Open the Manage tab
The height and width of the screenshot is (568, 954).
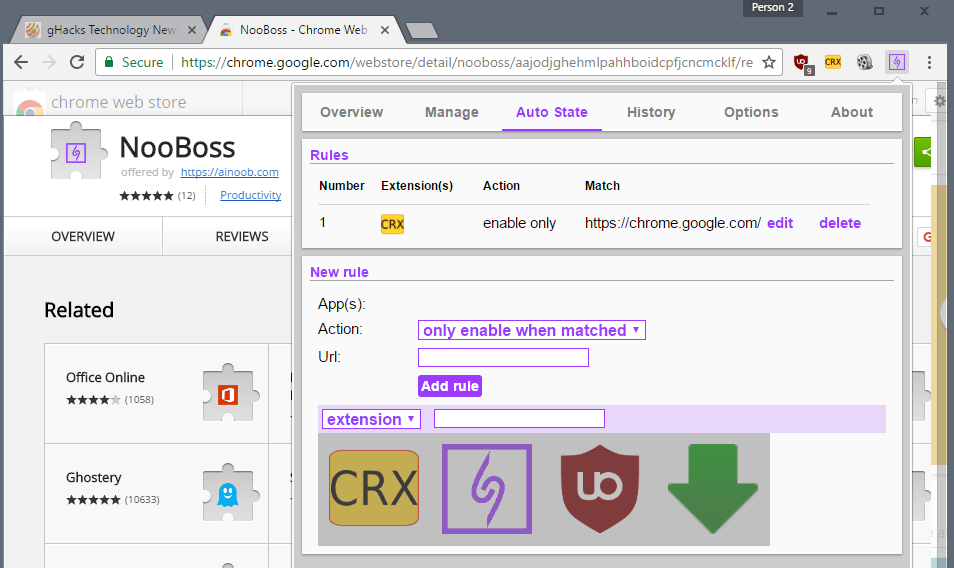(451, 113)
